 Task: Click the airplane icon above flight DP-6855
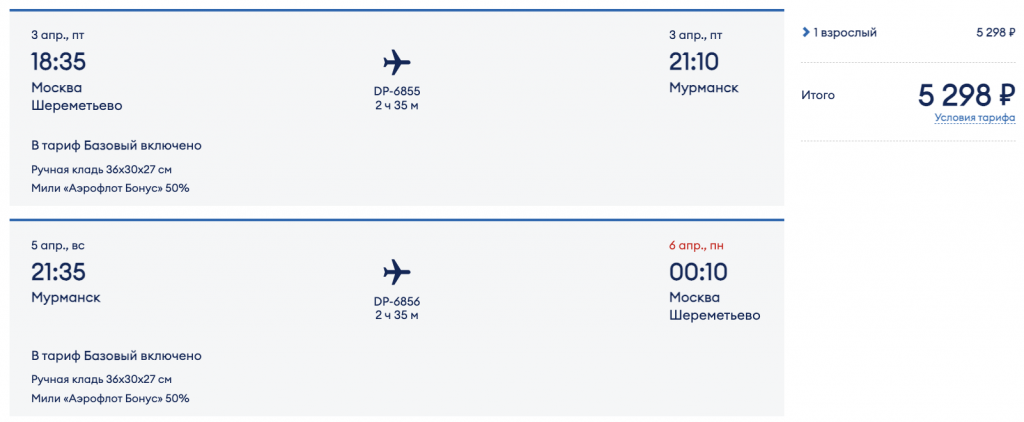[397, 62]
